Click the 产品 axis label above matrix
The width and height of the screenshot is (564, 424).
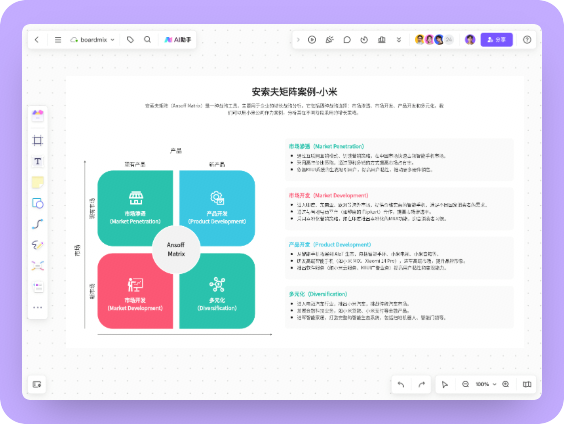[x=176, y=151]
